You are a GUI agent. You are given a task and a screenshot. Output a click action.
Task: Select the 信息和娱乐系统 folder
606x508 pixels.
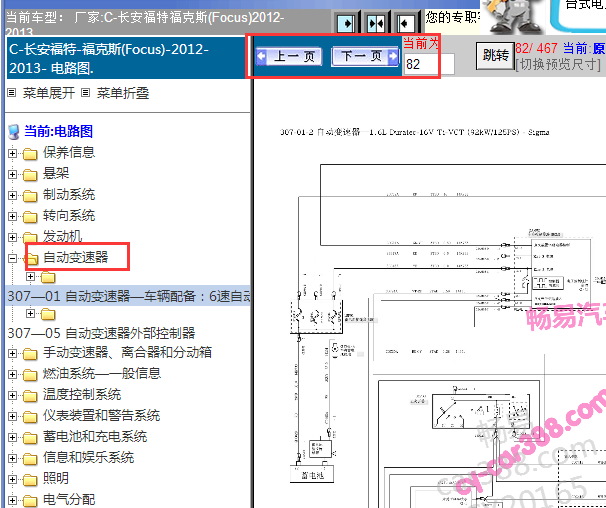tap(88, 457)
